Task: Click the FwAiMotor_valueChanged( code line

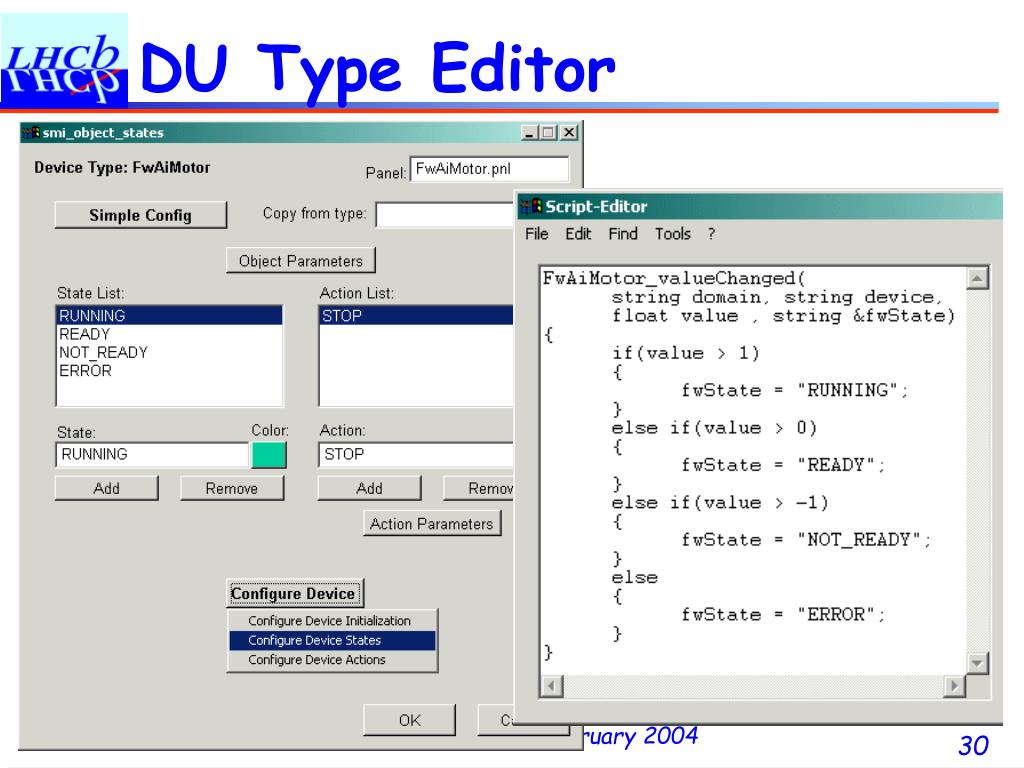Action: (x=674, y=278)
